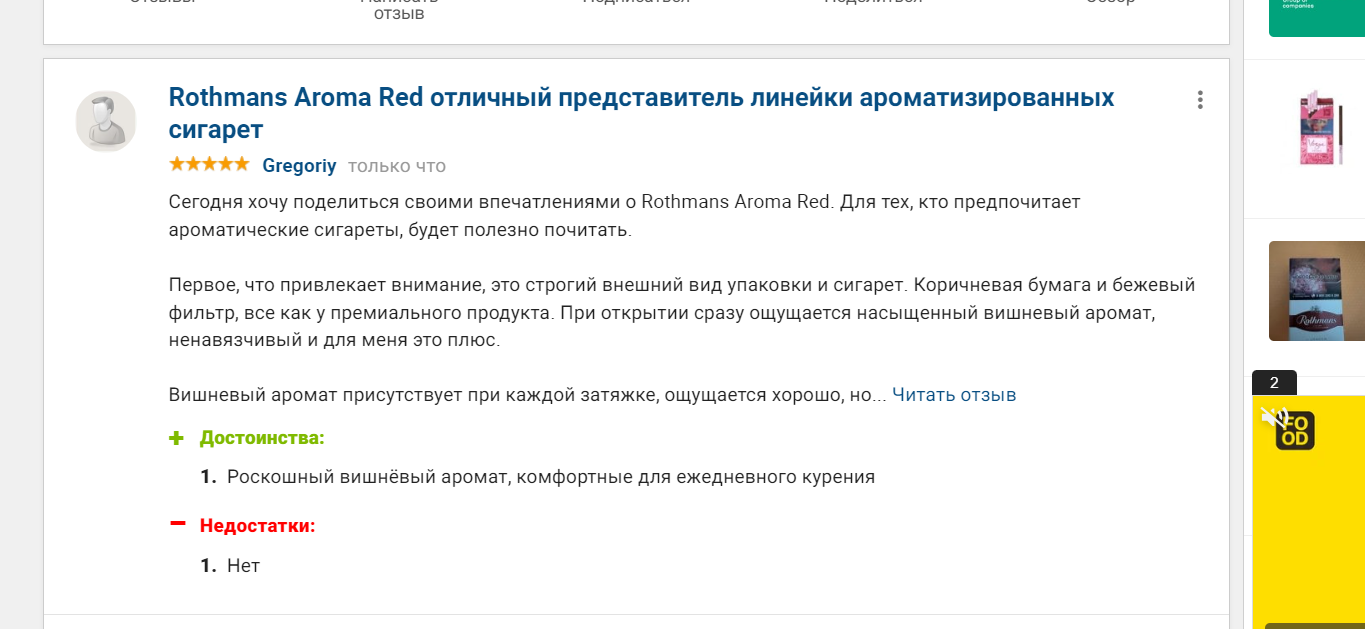Click the red minus icon beside Недостатки
This screenshot has height=629, width=1365.
178,523
